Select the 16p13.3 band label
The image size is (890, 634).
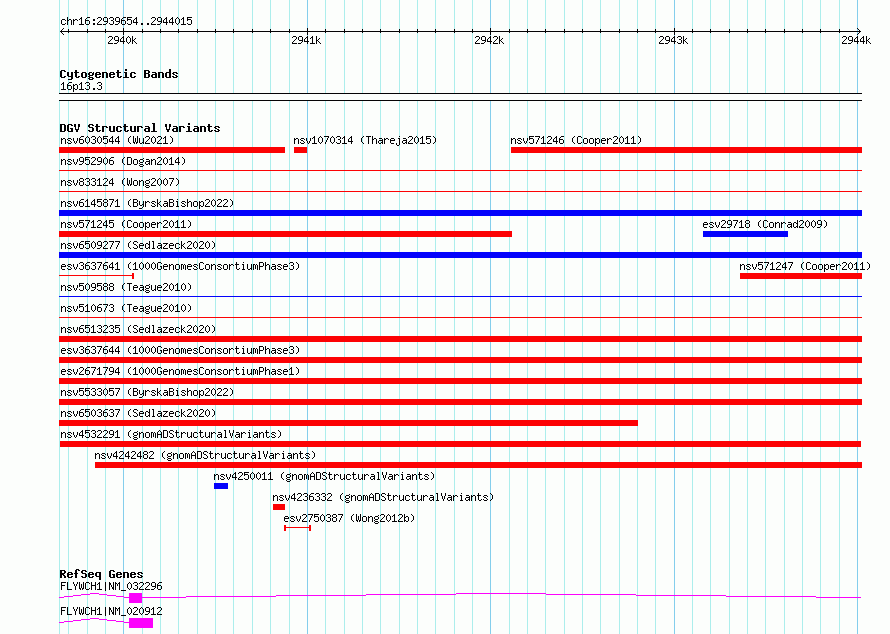point(81,86)
